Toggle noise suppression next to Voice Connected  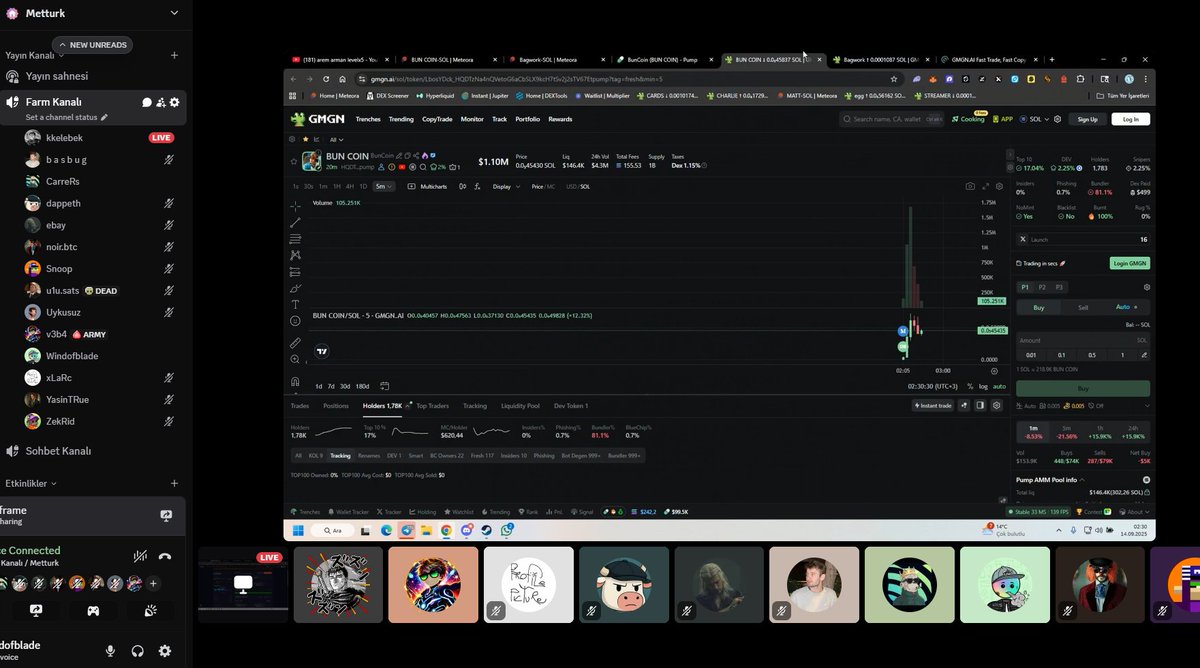(x=141, y=557)
